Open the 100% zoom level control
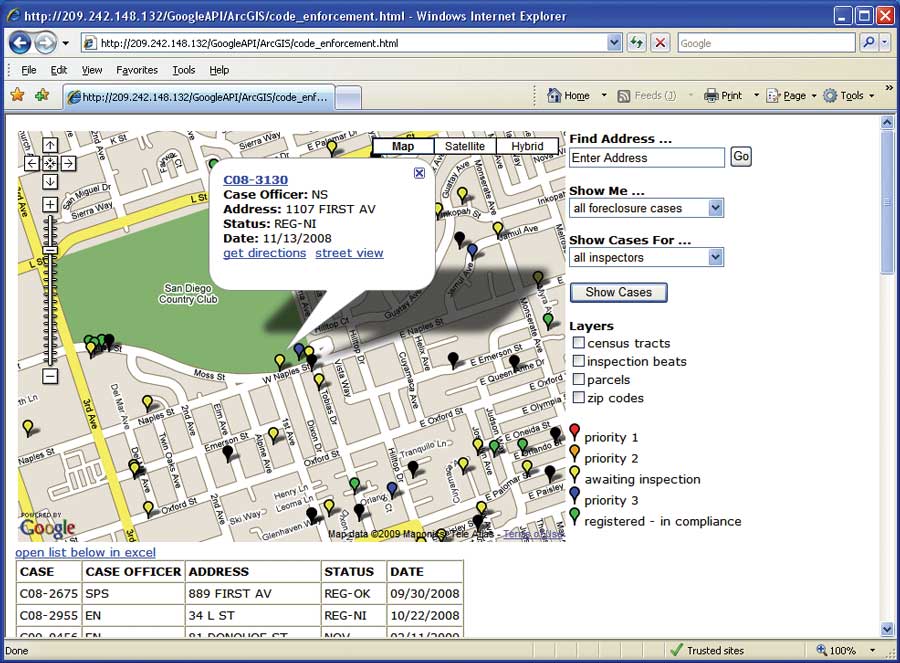The image size is (900, 663). click(847, 650)
